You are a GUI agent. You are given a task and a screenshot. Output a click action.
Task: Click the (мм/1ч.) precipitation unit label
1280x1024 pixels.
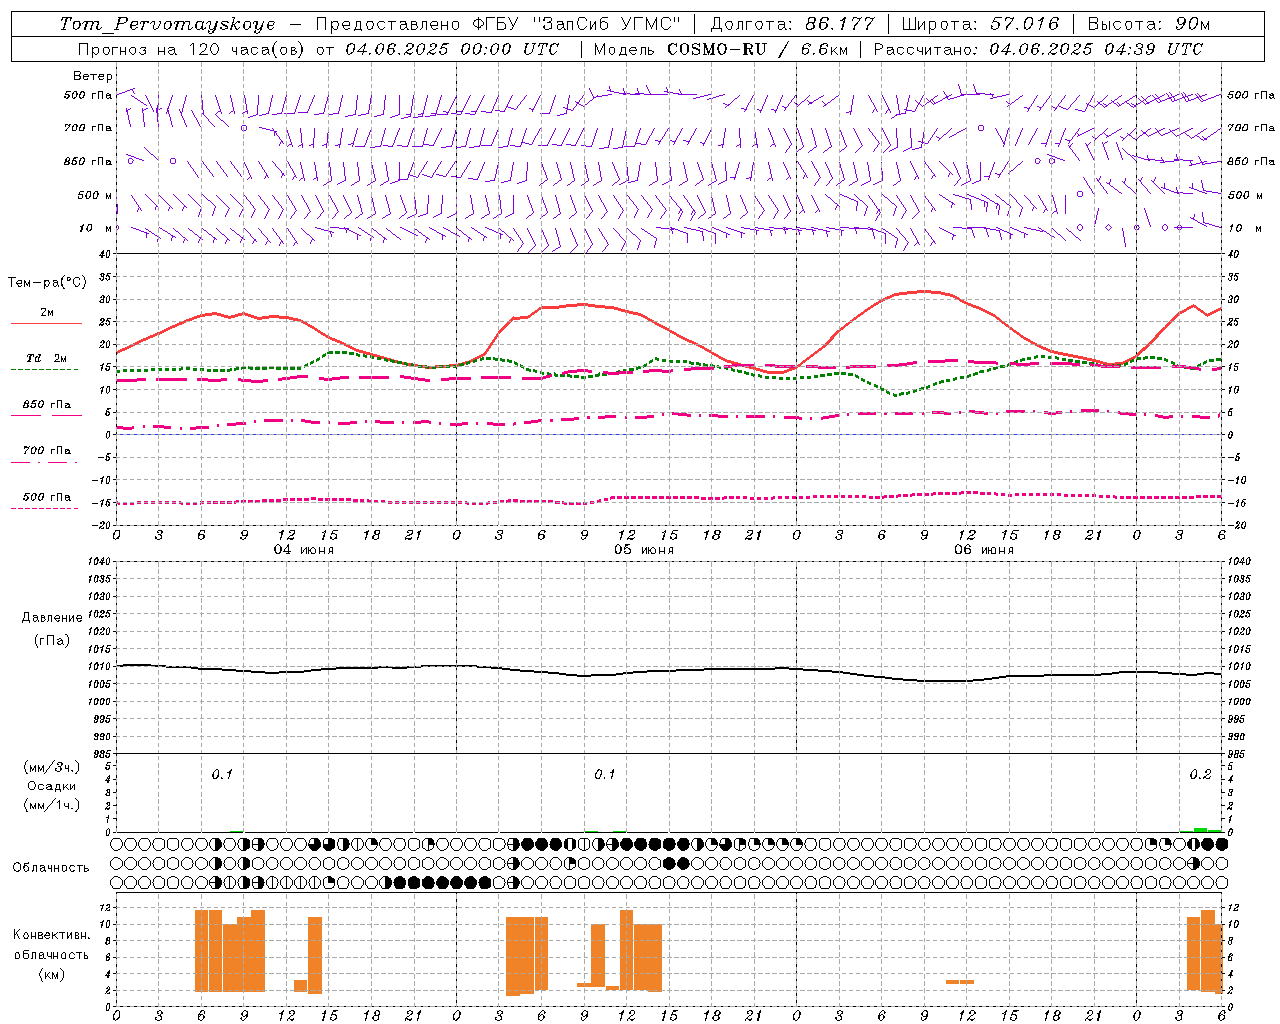[x=52, y=805]
